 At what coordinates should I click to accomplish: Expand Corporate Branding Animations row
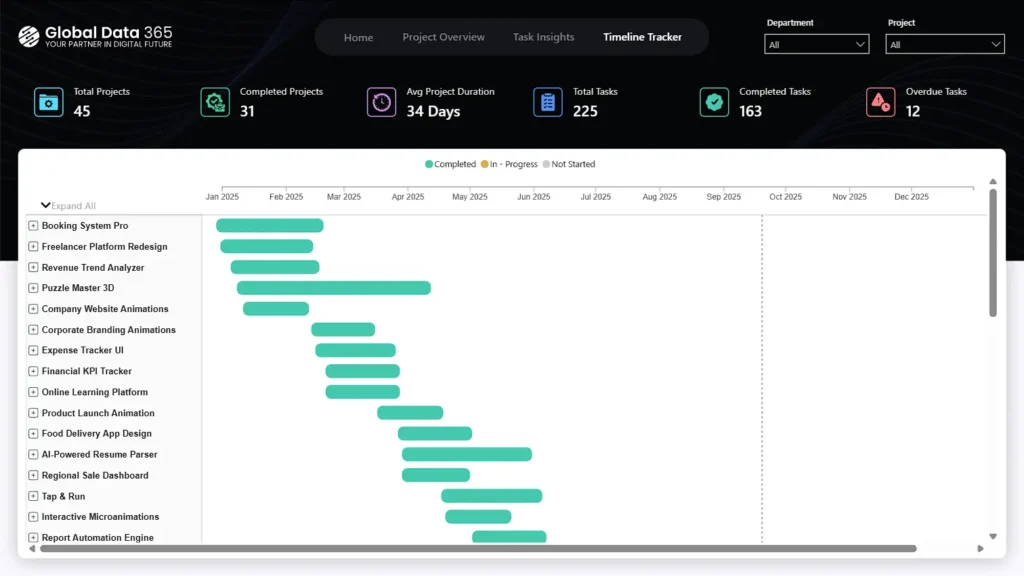[x=33, y=330]
